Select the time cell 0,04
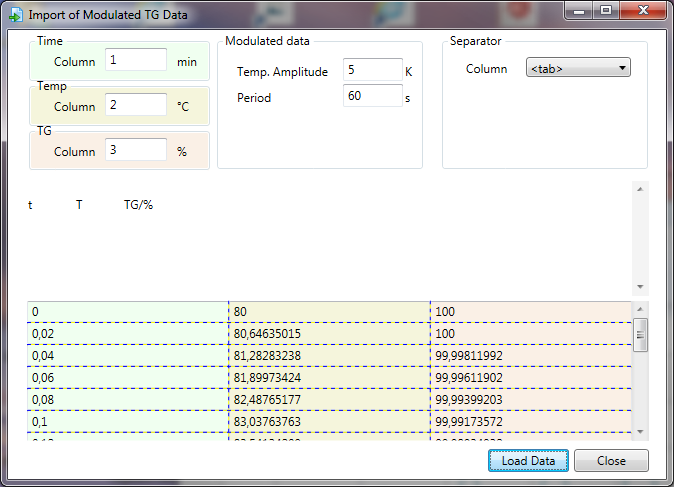This screenshot has width=674, height=487. [128, 355]
